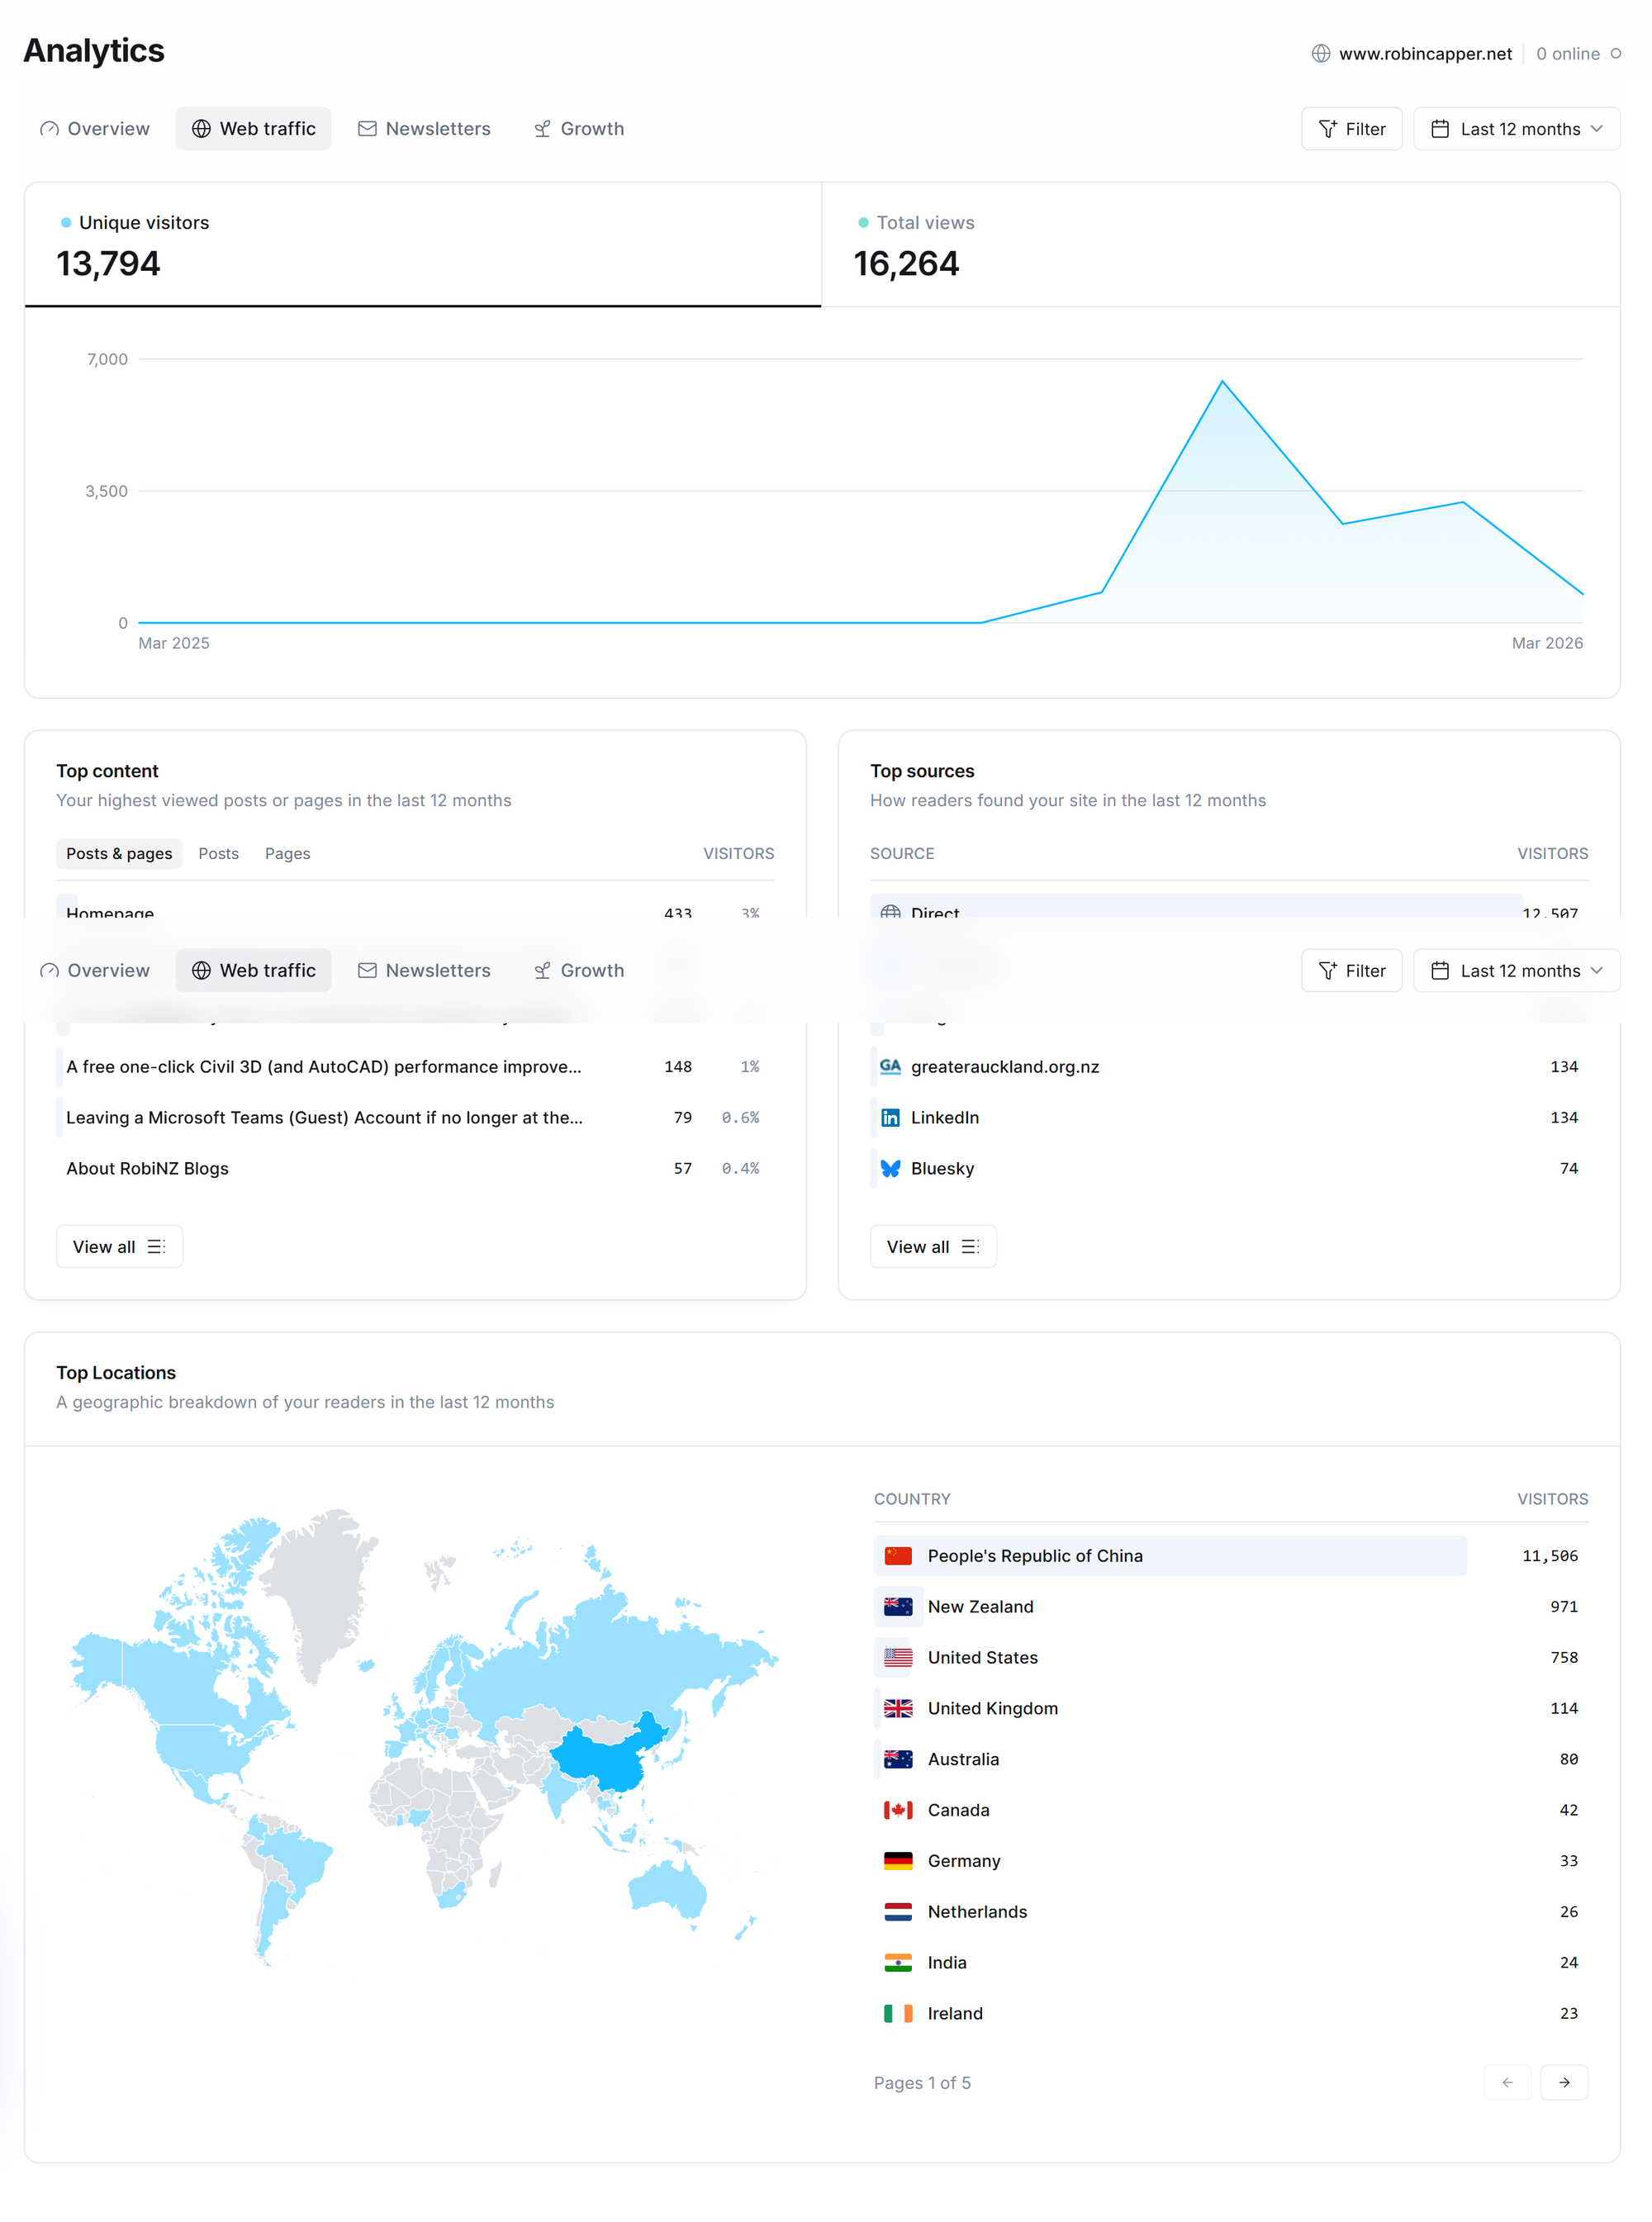This screenshot has width=1652, height=2222.
Task: Click the GA icon beside greaterauckland.org.nz
Action: point(890,1067)
